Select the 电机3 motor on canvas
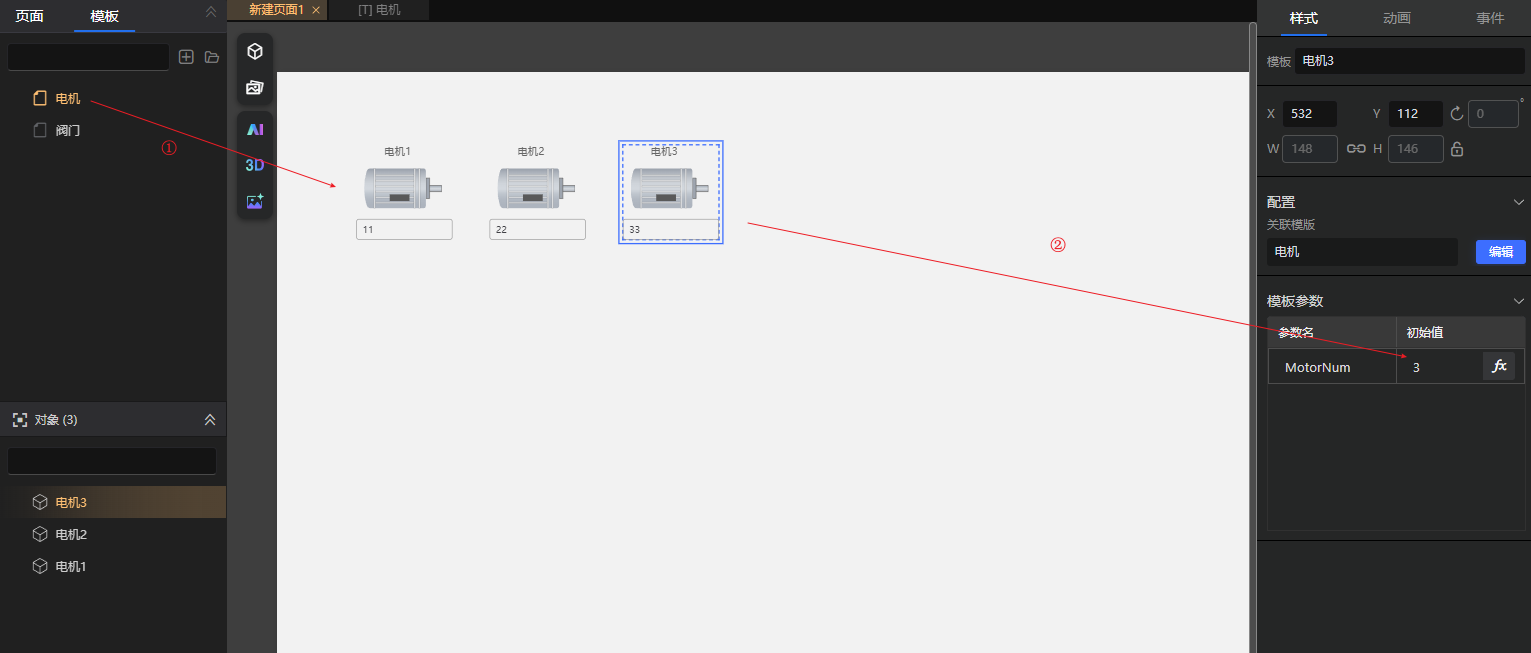1531x653 pixels. tap(669, 188)
